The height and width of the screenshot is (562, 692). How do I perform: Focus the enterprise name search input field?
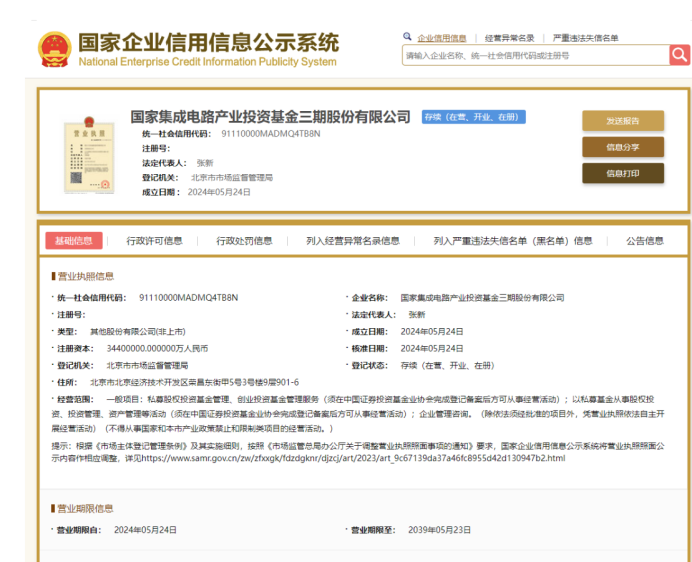click(x=535, y=56)
